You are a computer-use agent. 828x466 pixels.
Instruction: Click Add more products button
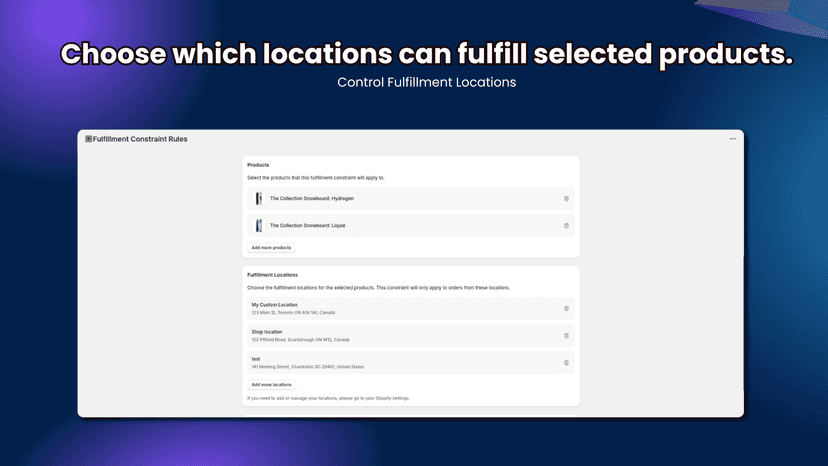271,248
